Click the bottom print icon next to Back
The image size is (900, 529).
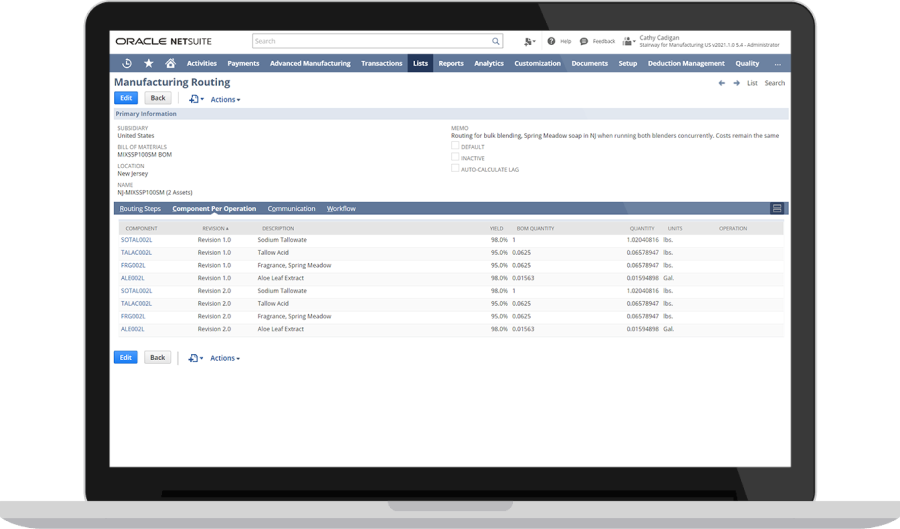tap(196, 358)
